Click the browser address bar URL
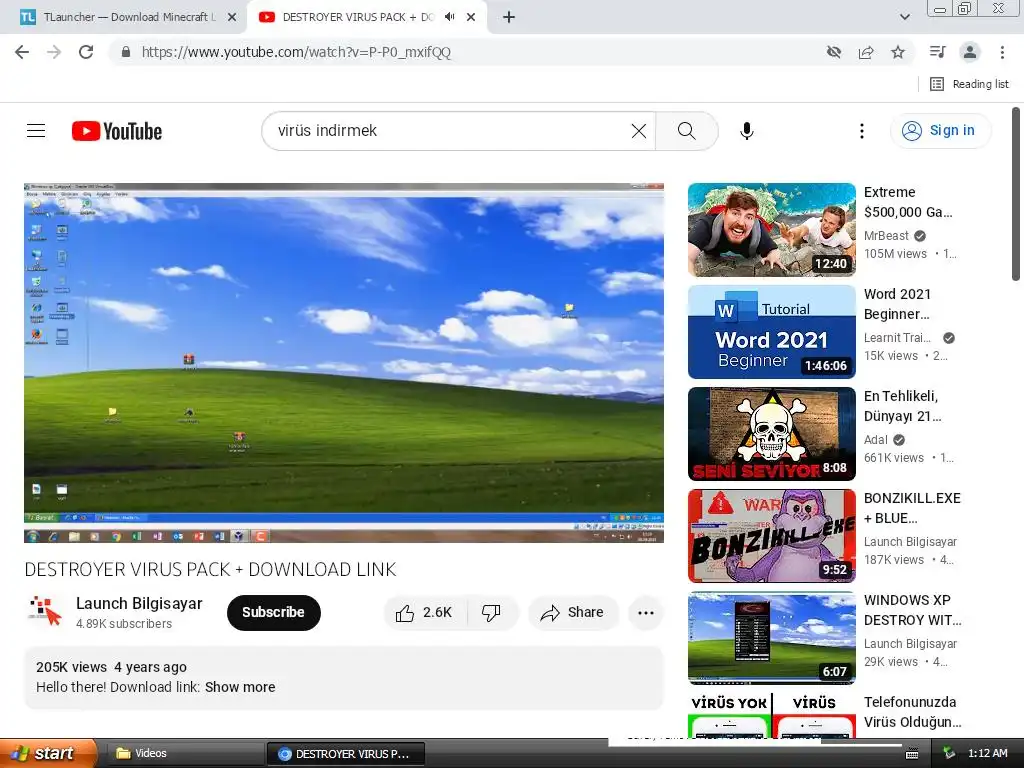 (x=296, y=52)
